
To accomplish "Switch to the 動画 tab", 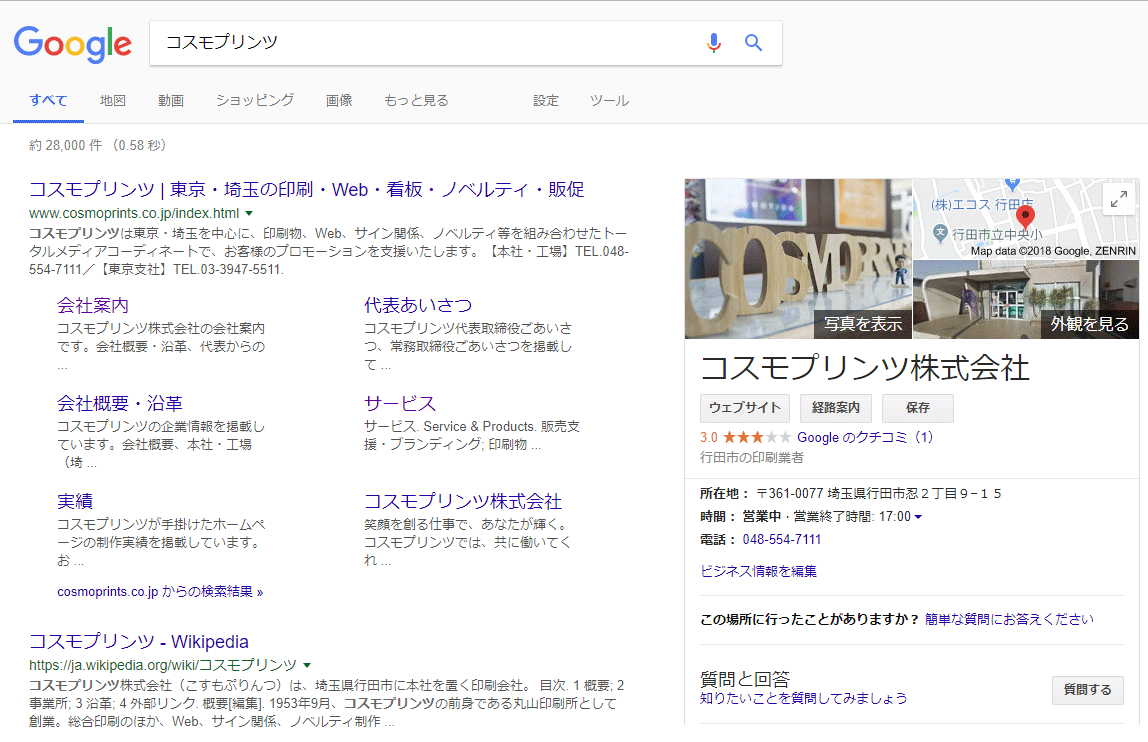I will 171,100.
